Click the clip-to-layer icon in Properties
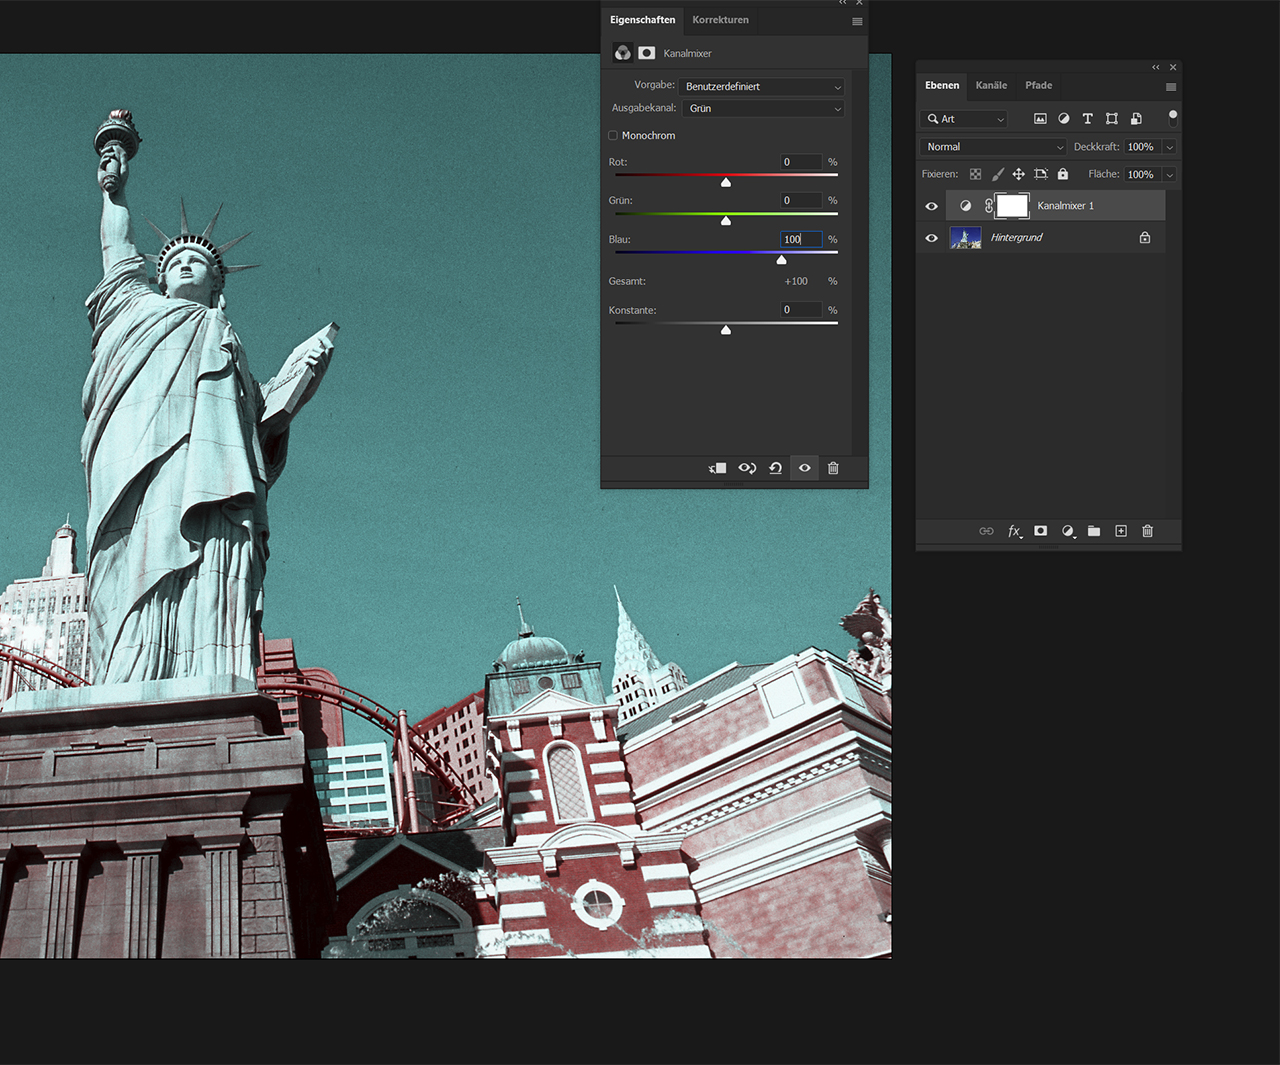This screenshot has width=1280, height=1065. (x=717, y=468)
